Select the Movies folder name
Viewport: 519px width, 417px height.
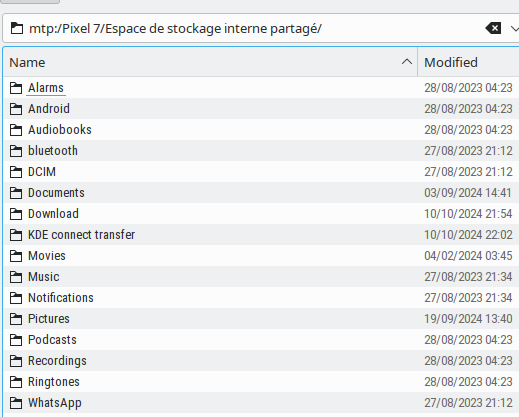(47, 256)
